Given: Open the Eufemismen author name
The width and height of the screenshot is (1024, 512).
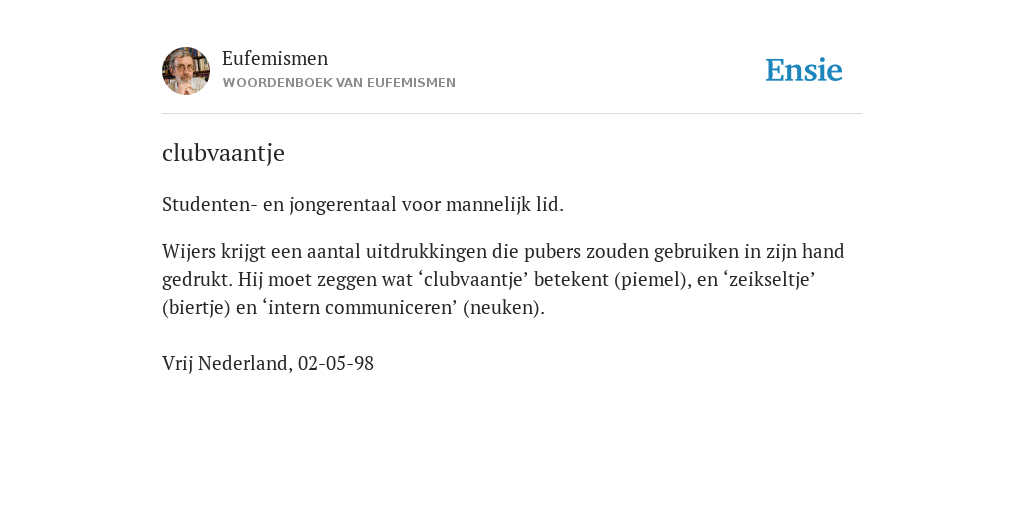Looking at the screenshot, I should click(275, 58).
